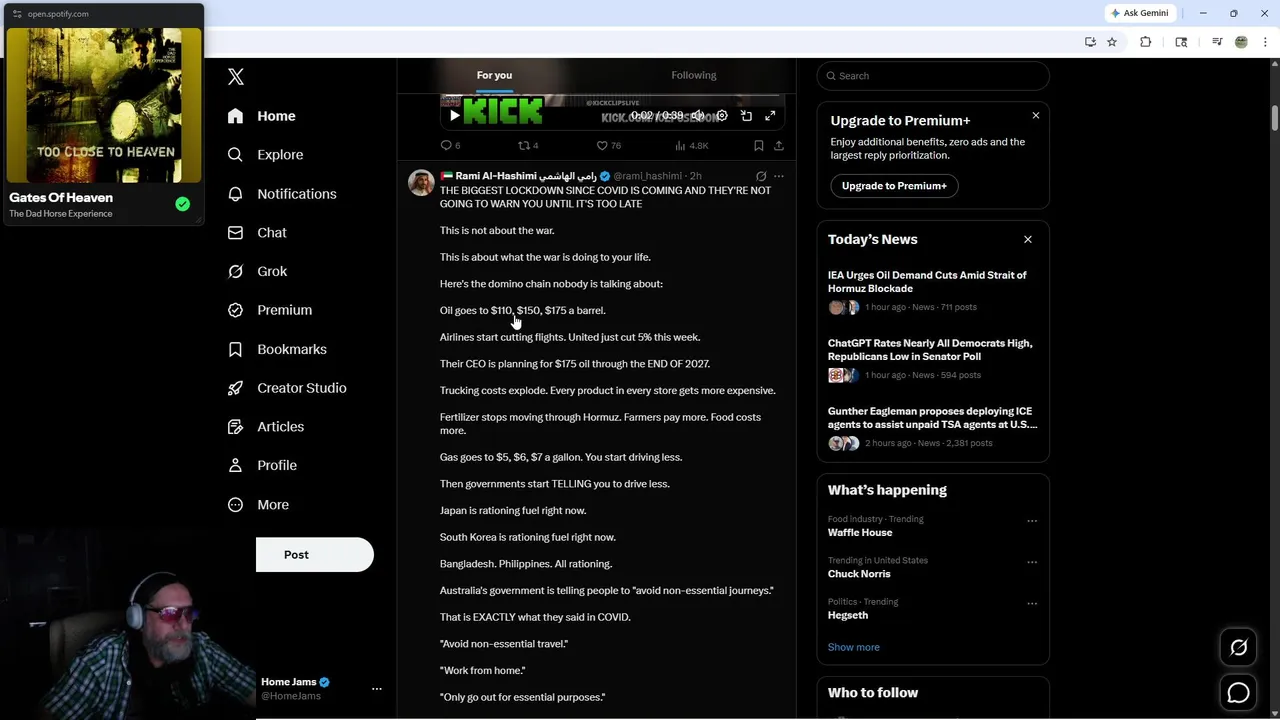Click Too Close To Heaven album art
The width and height of the screenshot is (1280, 720).
coord(104,104)
